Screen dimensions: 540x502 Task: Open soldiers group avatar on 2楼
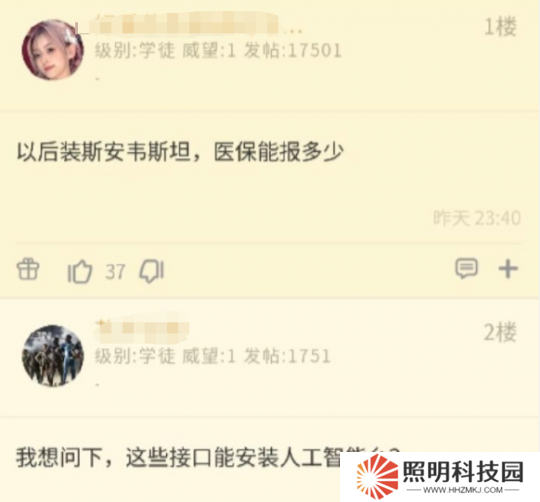click(53, 355)
